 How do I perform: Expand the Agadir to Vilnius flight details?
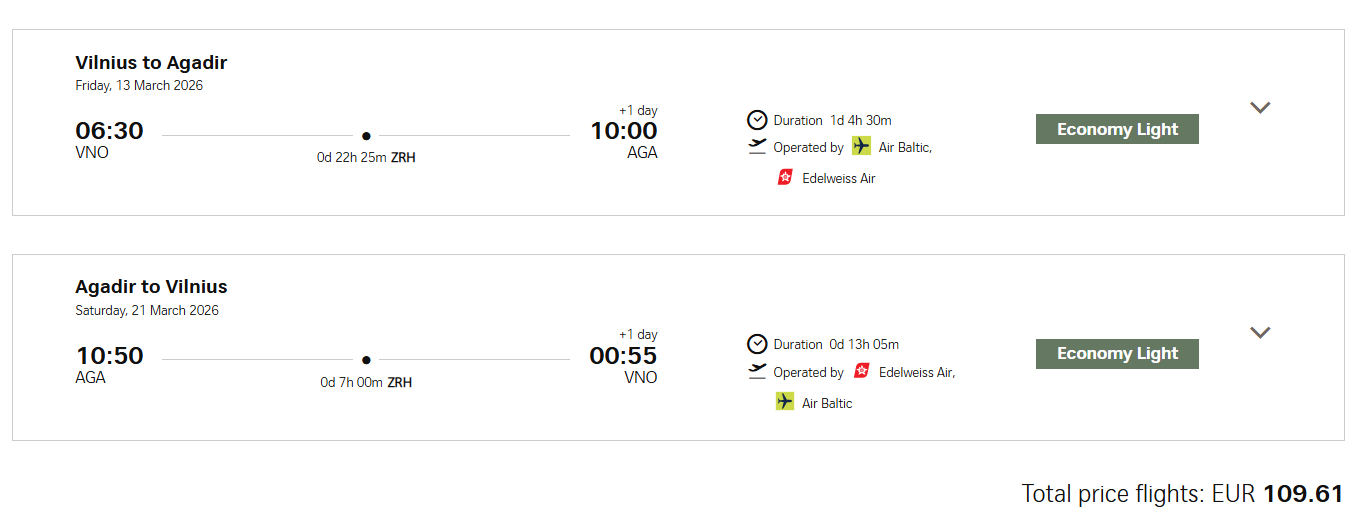[1260, 333]
